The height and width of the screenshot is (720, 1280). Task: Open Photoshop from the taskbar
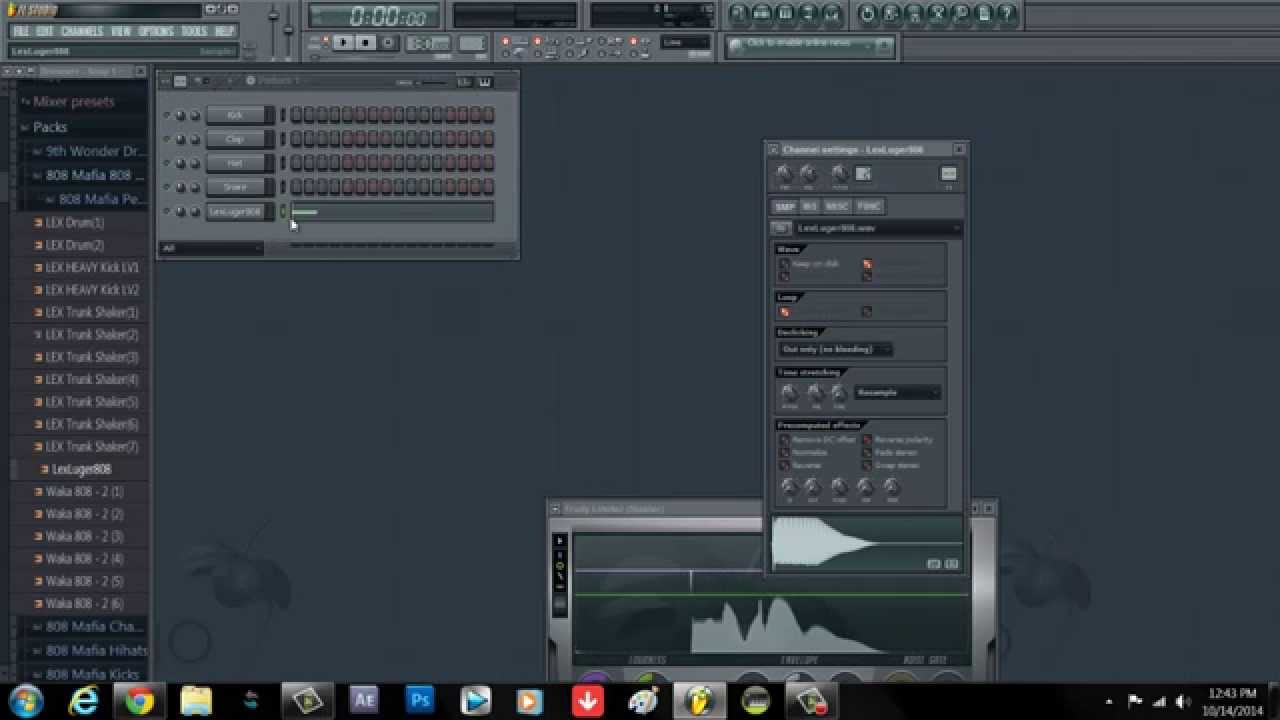(x=419, y=701)
